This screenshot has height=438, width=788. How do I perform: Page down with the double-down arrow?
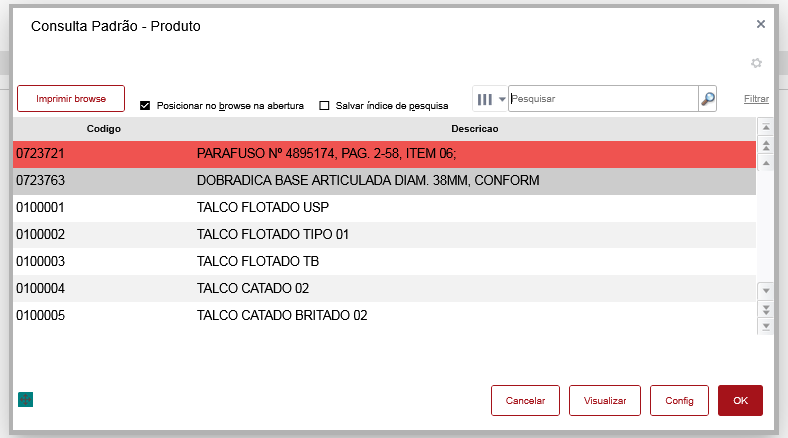767,308
